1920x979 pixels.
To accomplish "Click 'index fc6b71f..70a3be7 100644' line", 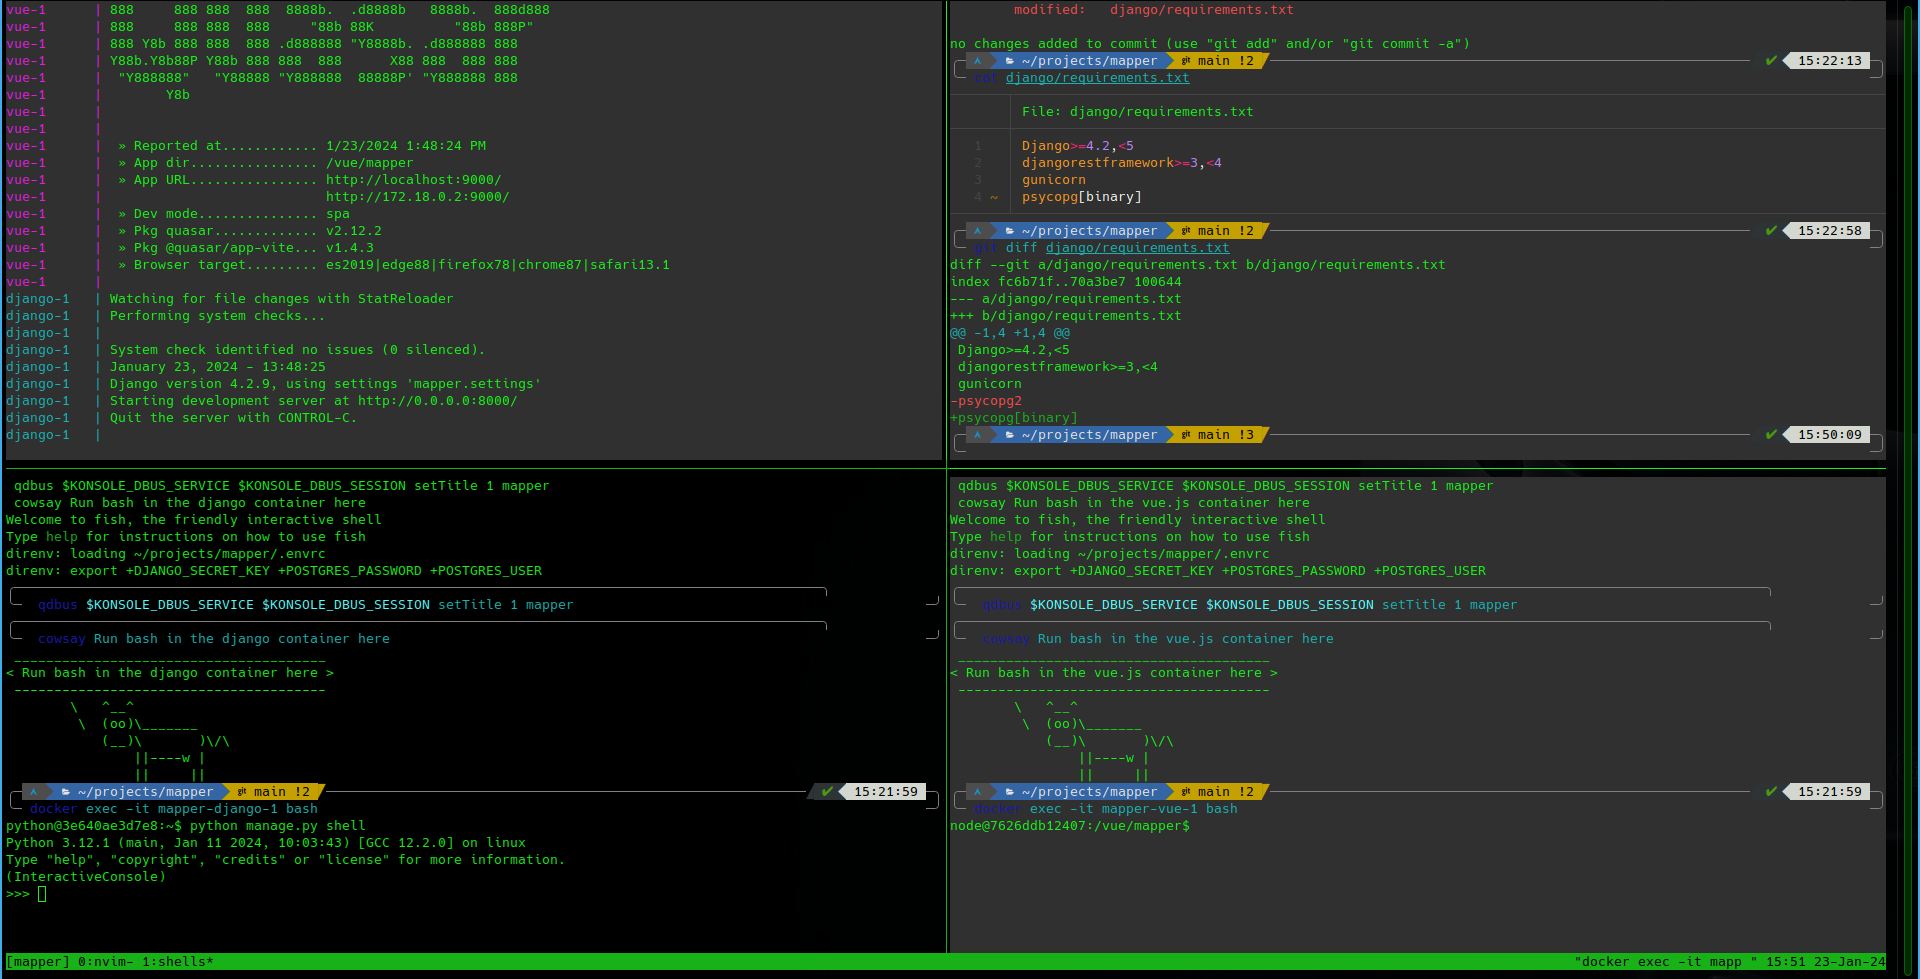I will [1066, 282].
